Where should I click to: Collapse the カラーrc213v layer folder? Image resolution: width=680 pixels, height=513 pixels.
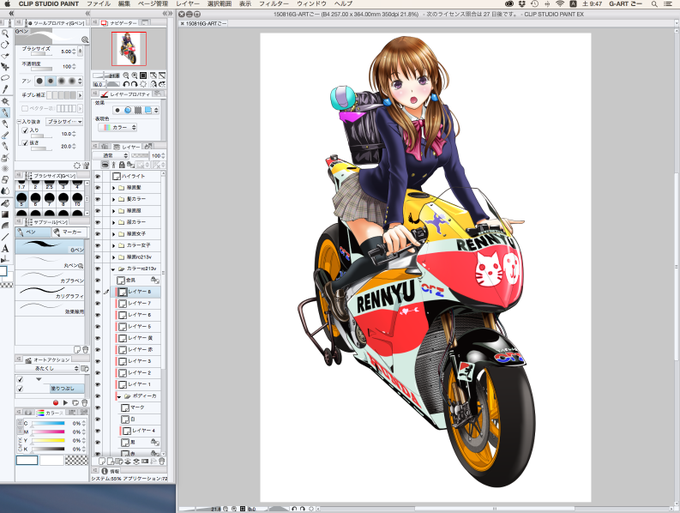(114, 269)
